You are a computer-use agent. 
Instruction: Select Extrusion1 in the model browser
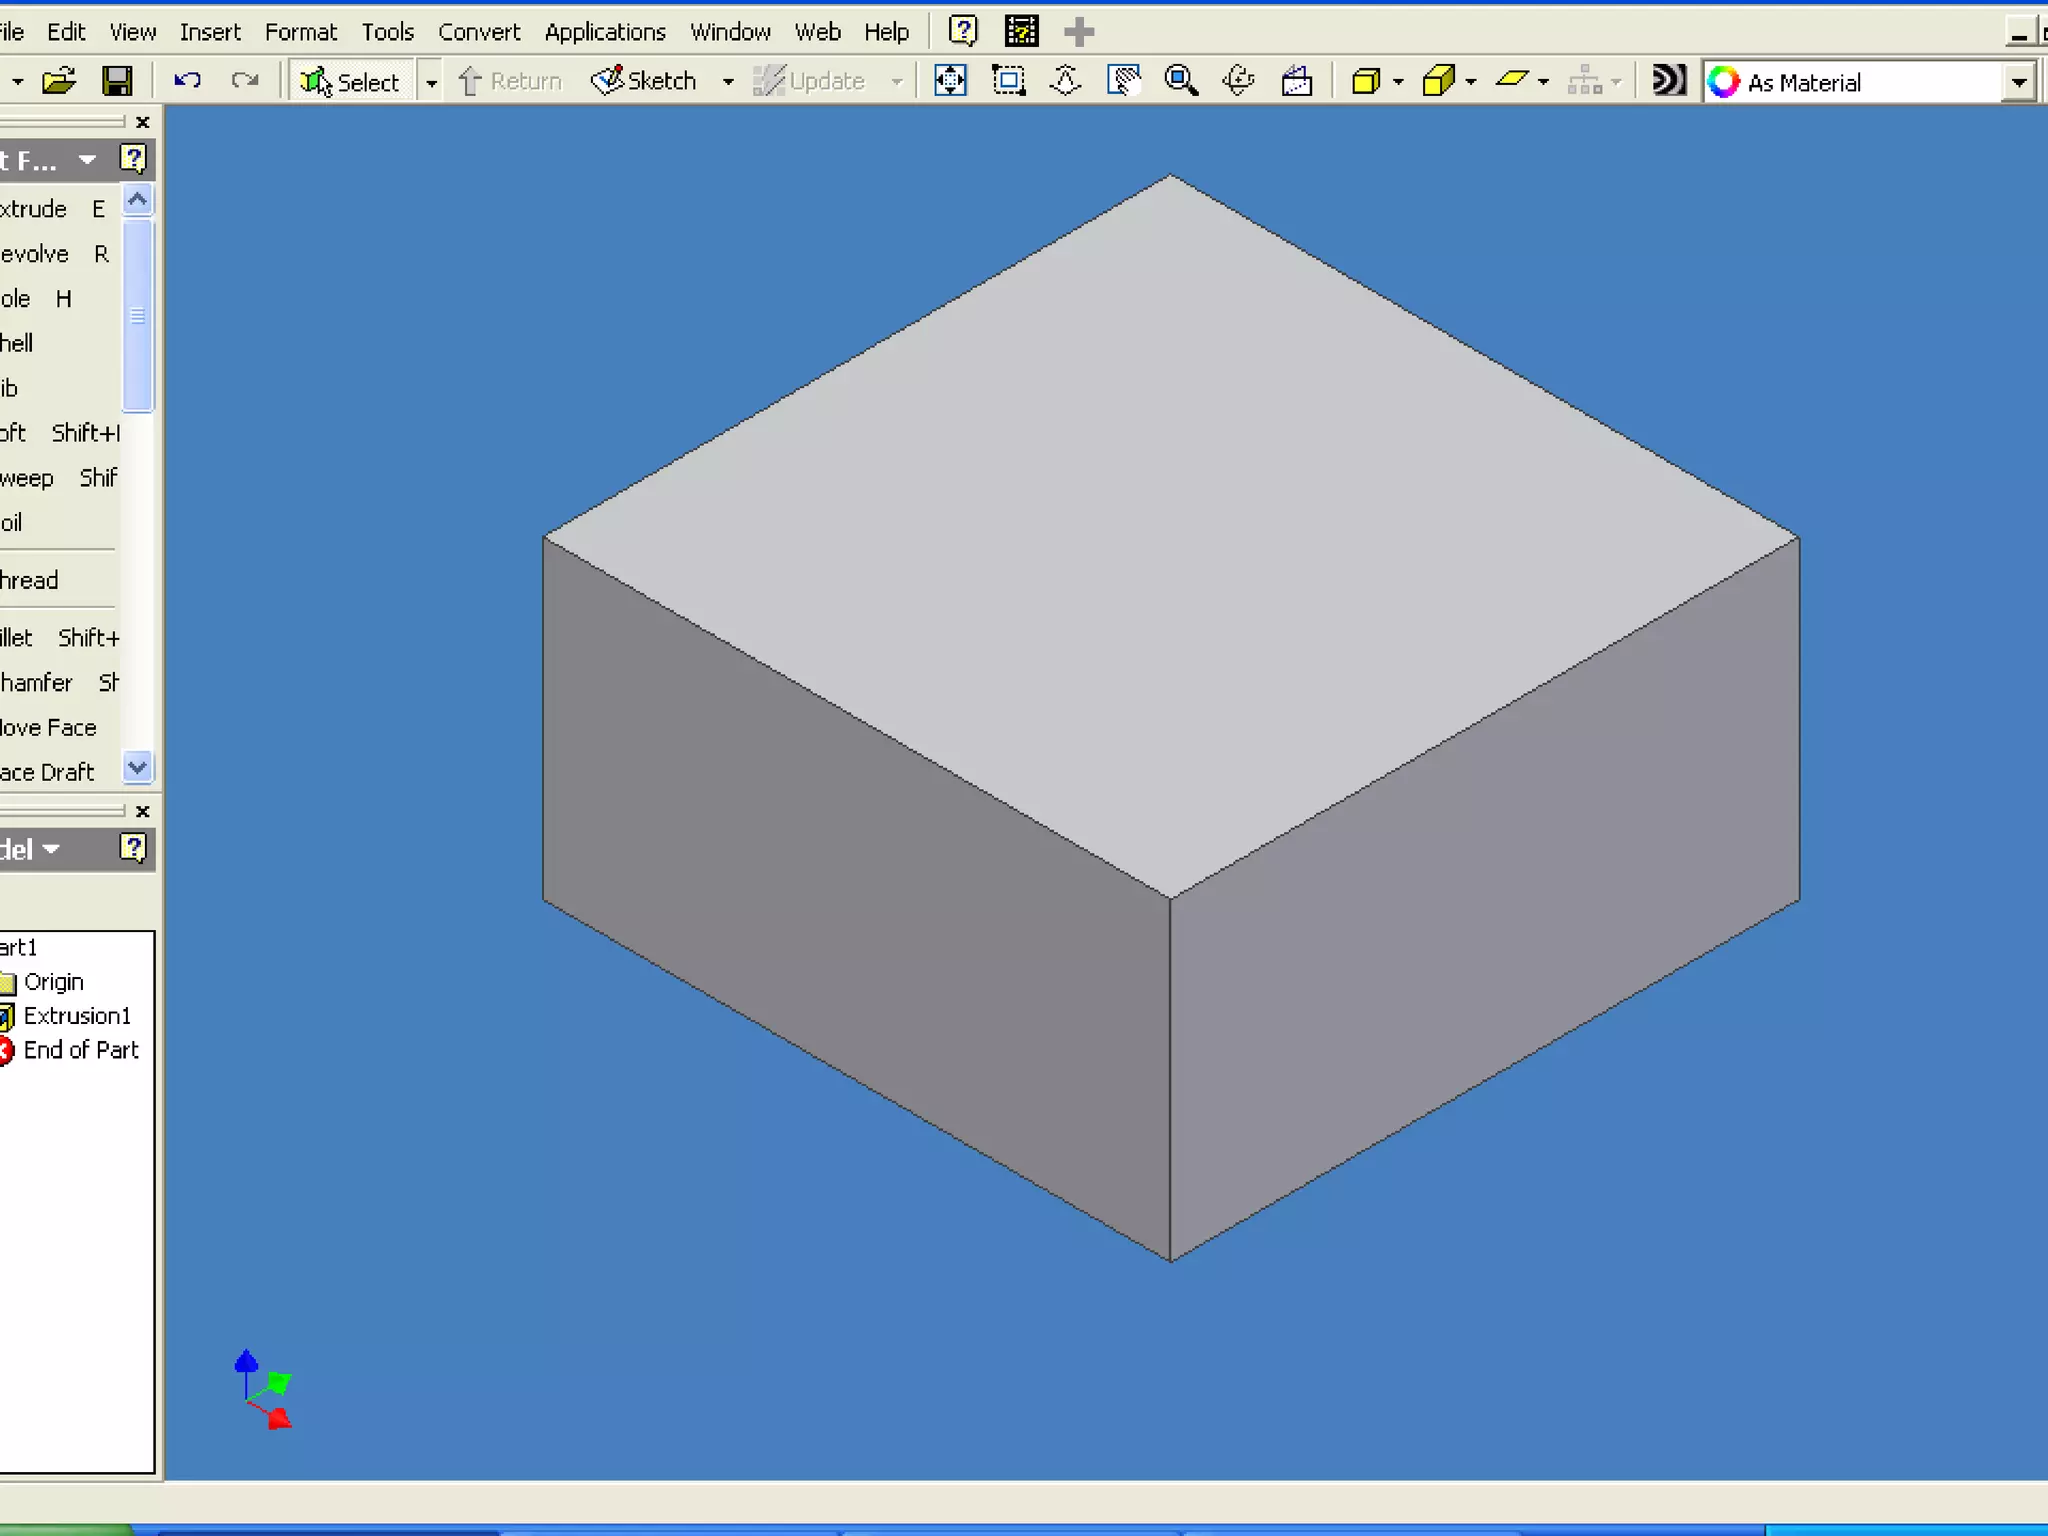[77, 1016]
